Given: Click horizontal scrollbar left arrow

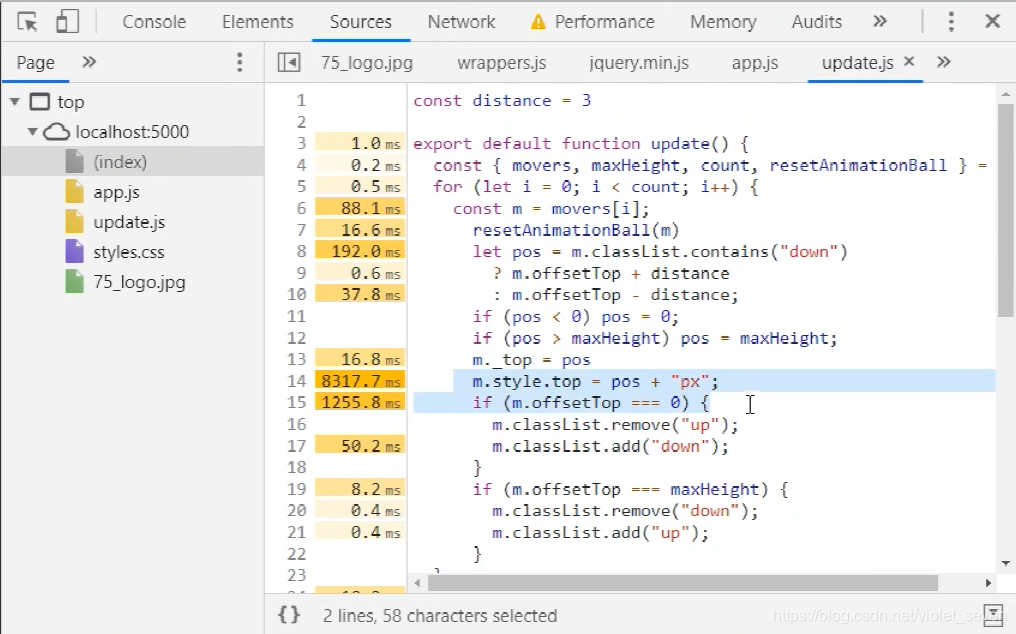Looking at the screenshot, I should pyautogui.click(x=417, y=583).
